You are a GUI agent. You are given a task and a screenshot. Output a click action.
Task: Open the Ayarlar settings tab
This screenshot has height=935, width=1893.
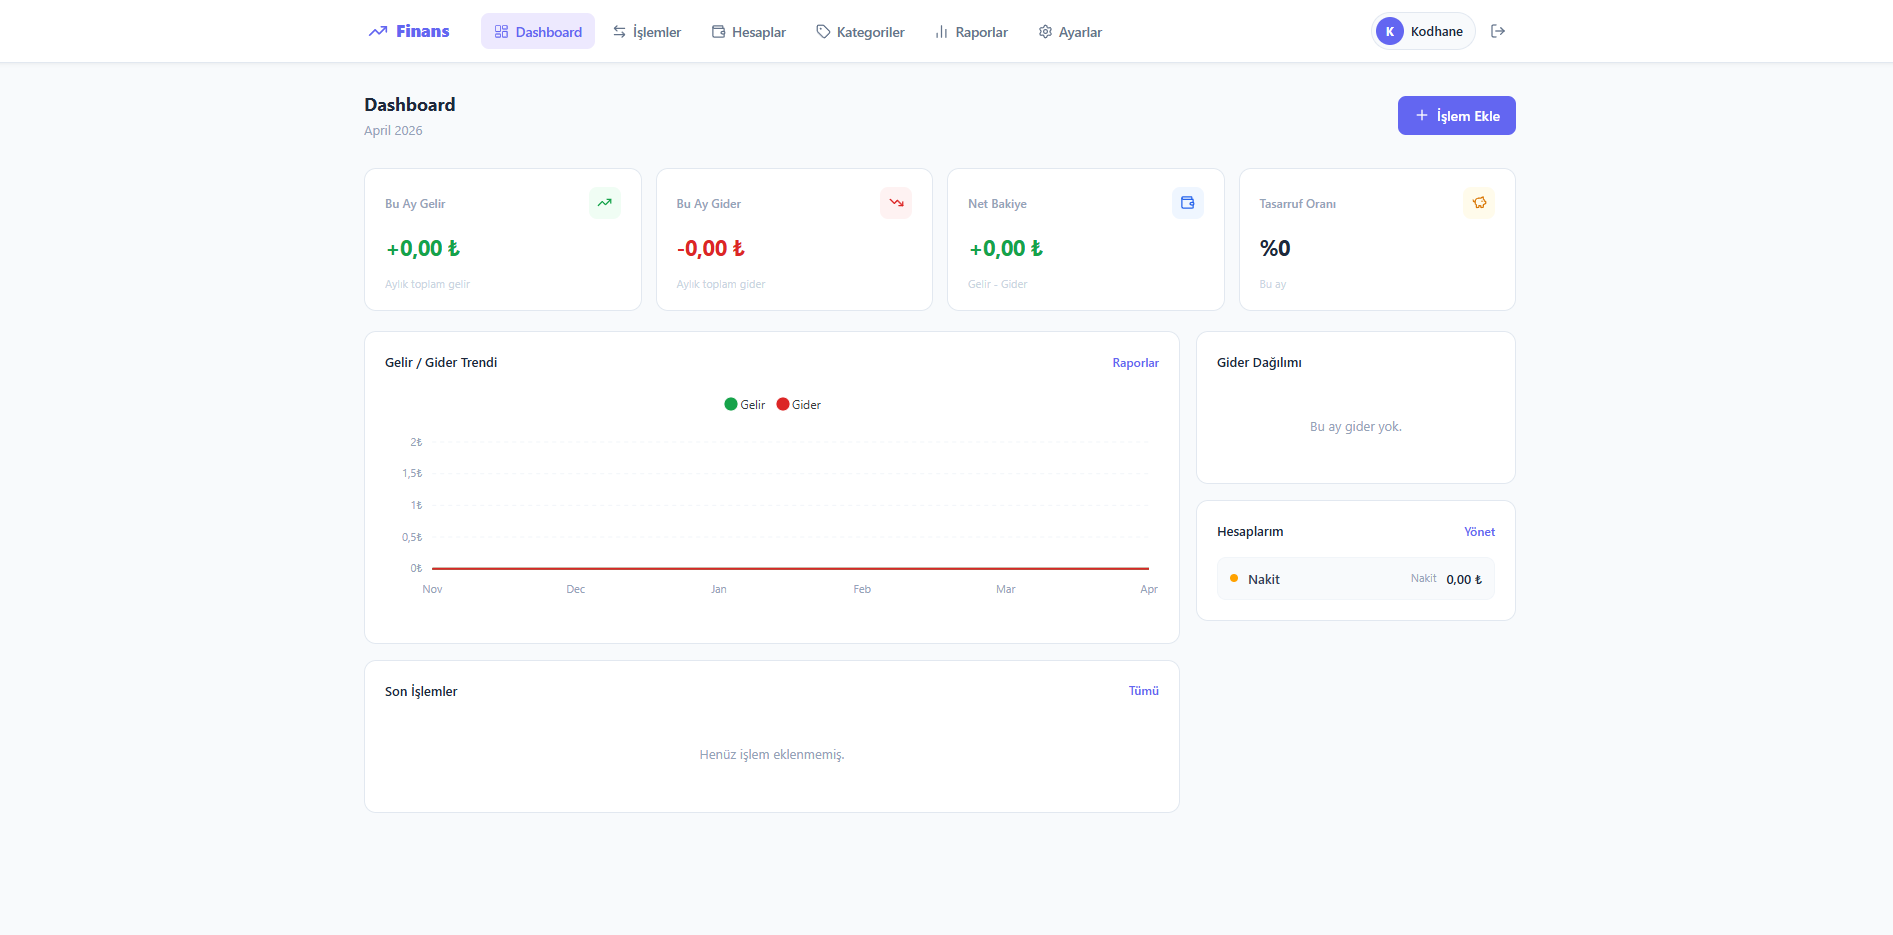tap(1070, 31)
